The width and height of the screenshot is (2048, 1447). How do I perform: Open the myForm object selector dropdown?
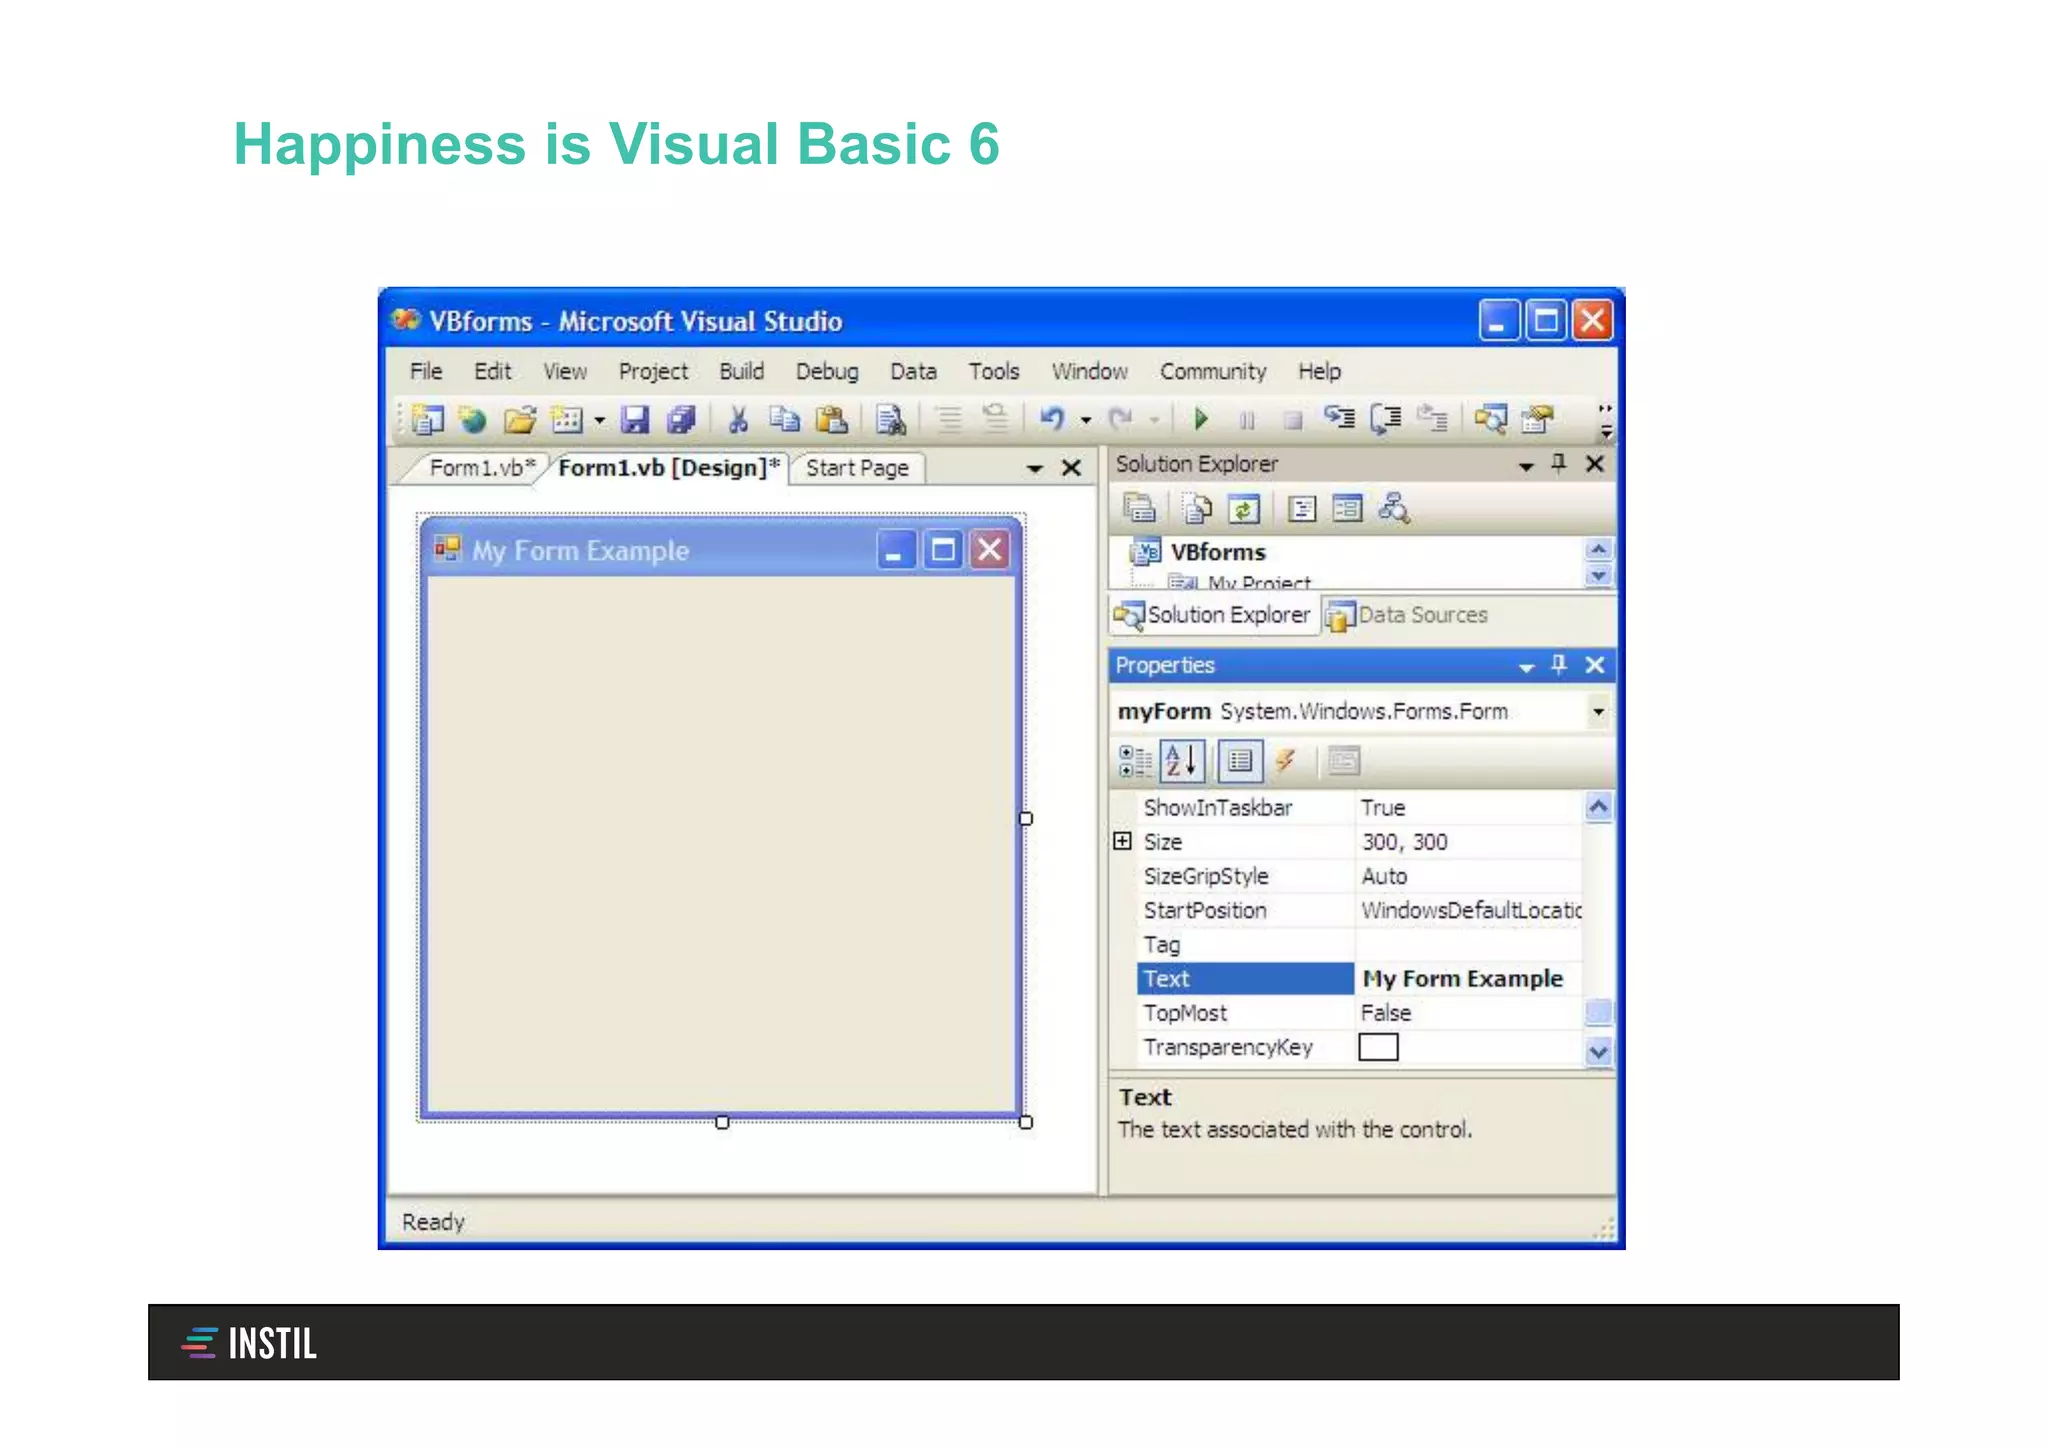click(1598, 712)
